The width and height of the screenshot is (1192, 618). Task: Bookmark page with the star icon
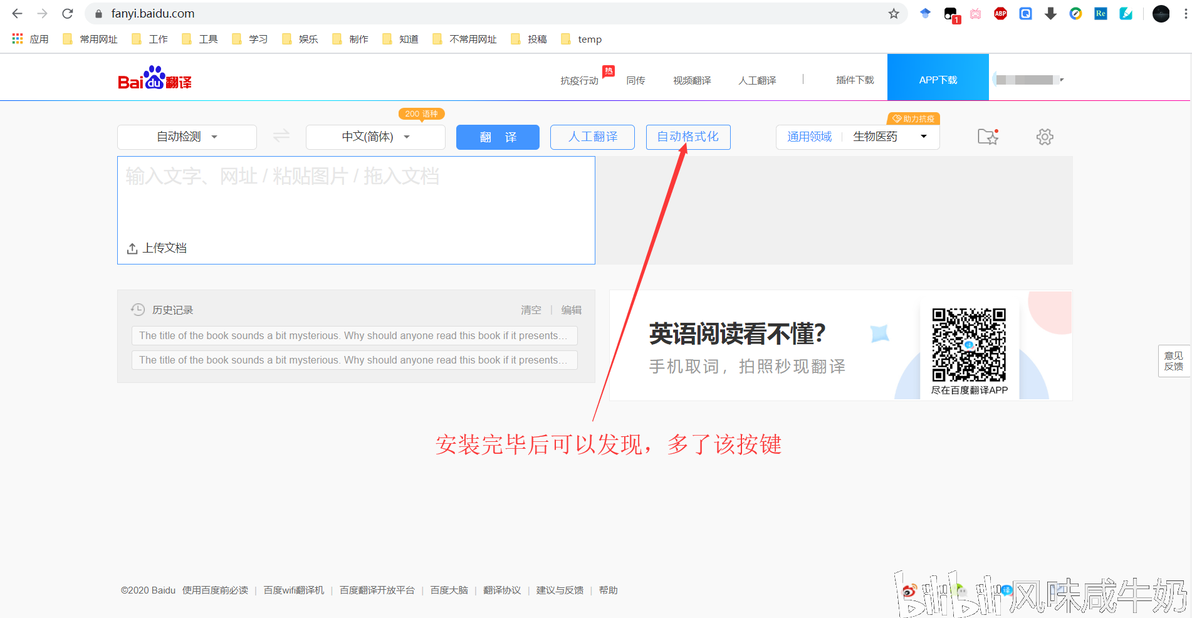point(893,14)
